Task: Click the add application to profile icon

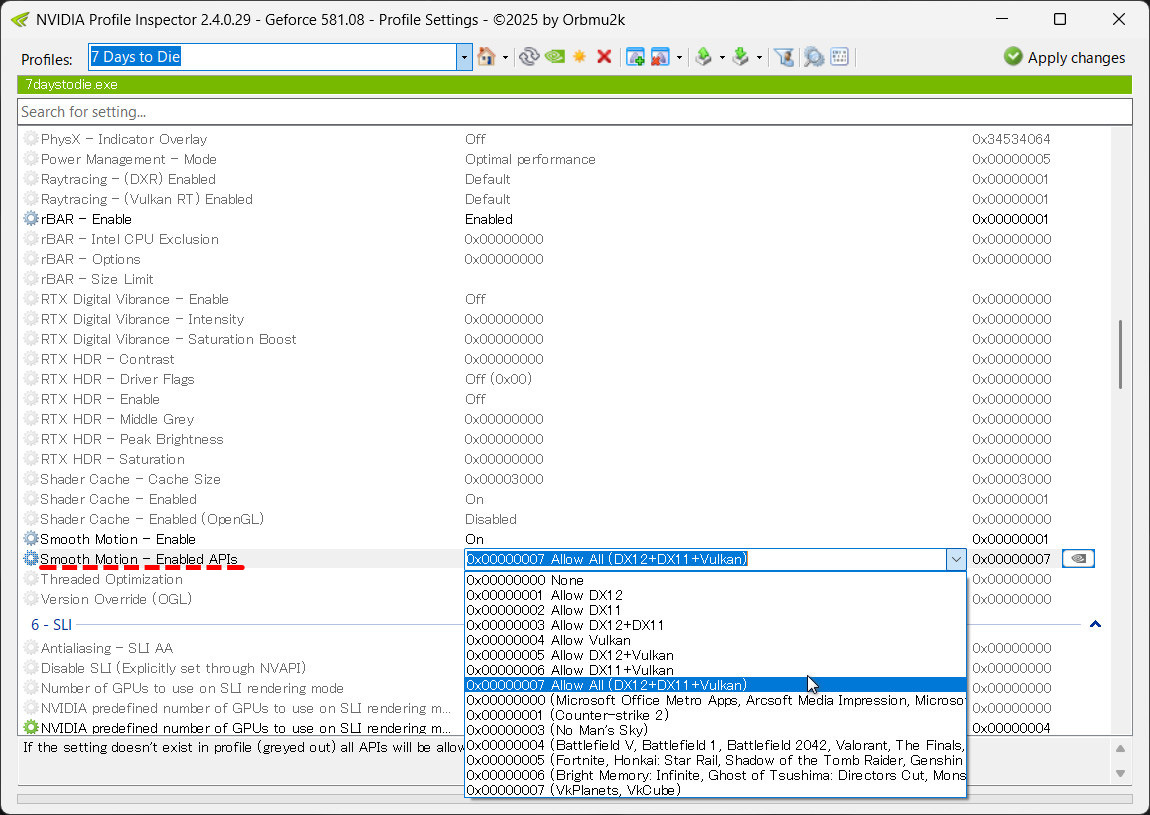Action: click(x=635, y=57)
